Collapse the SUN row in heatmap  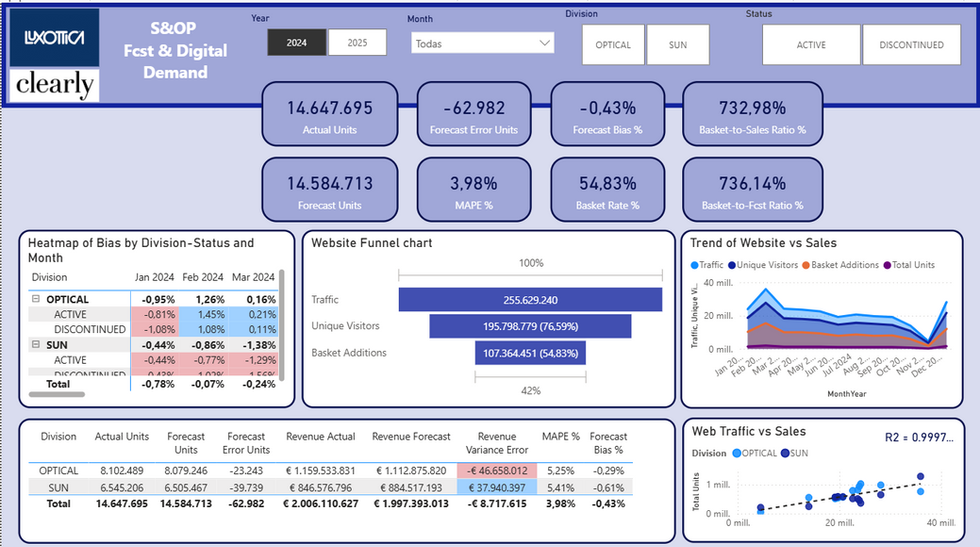[36, 344]
